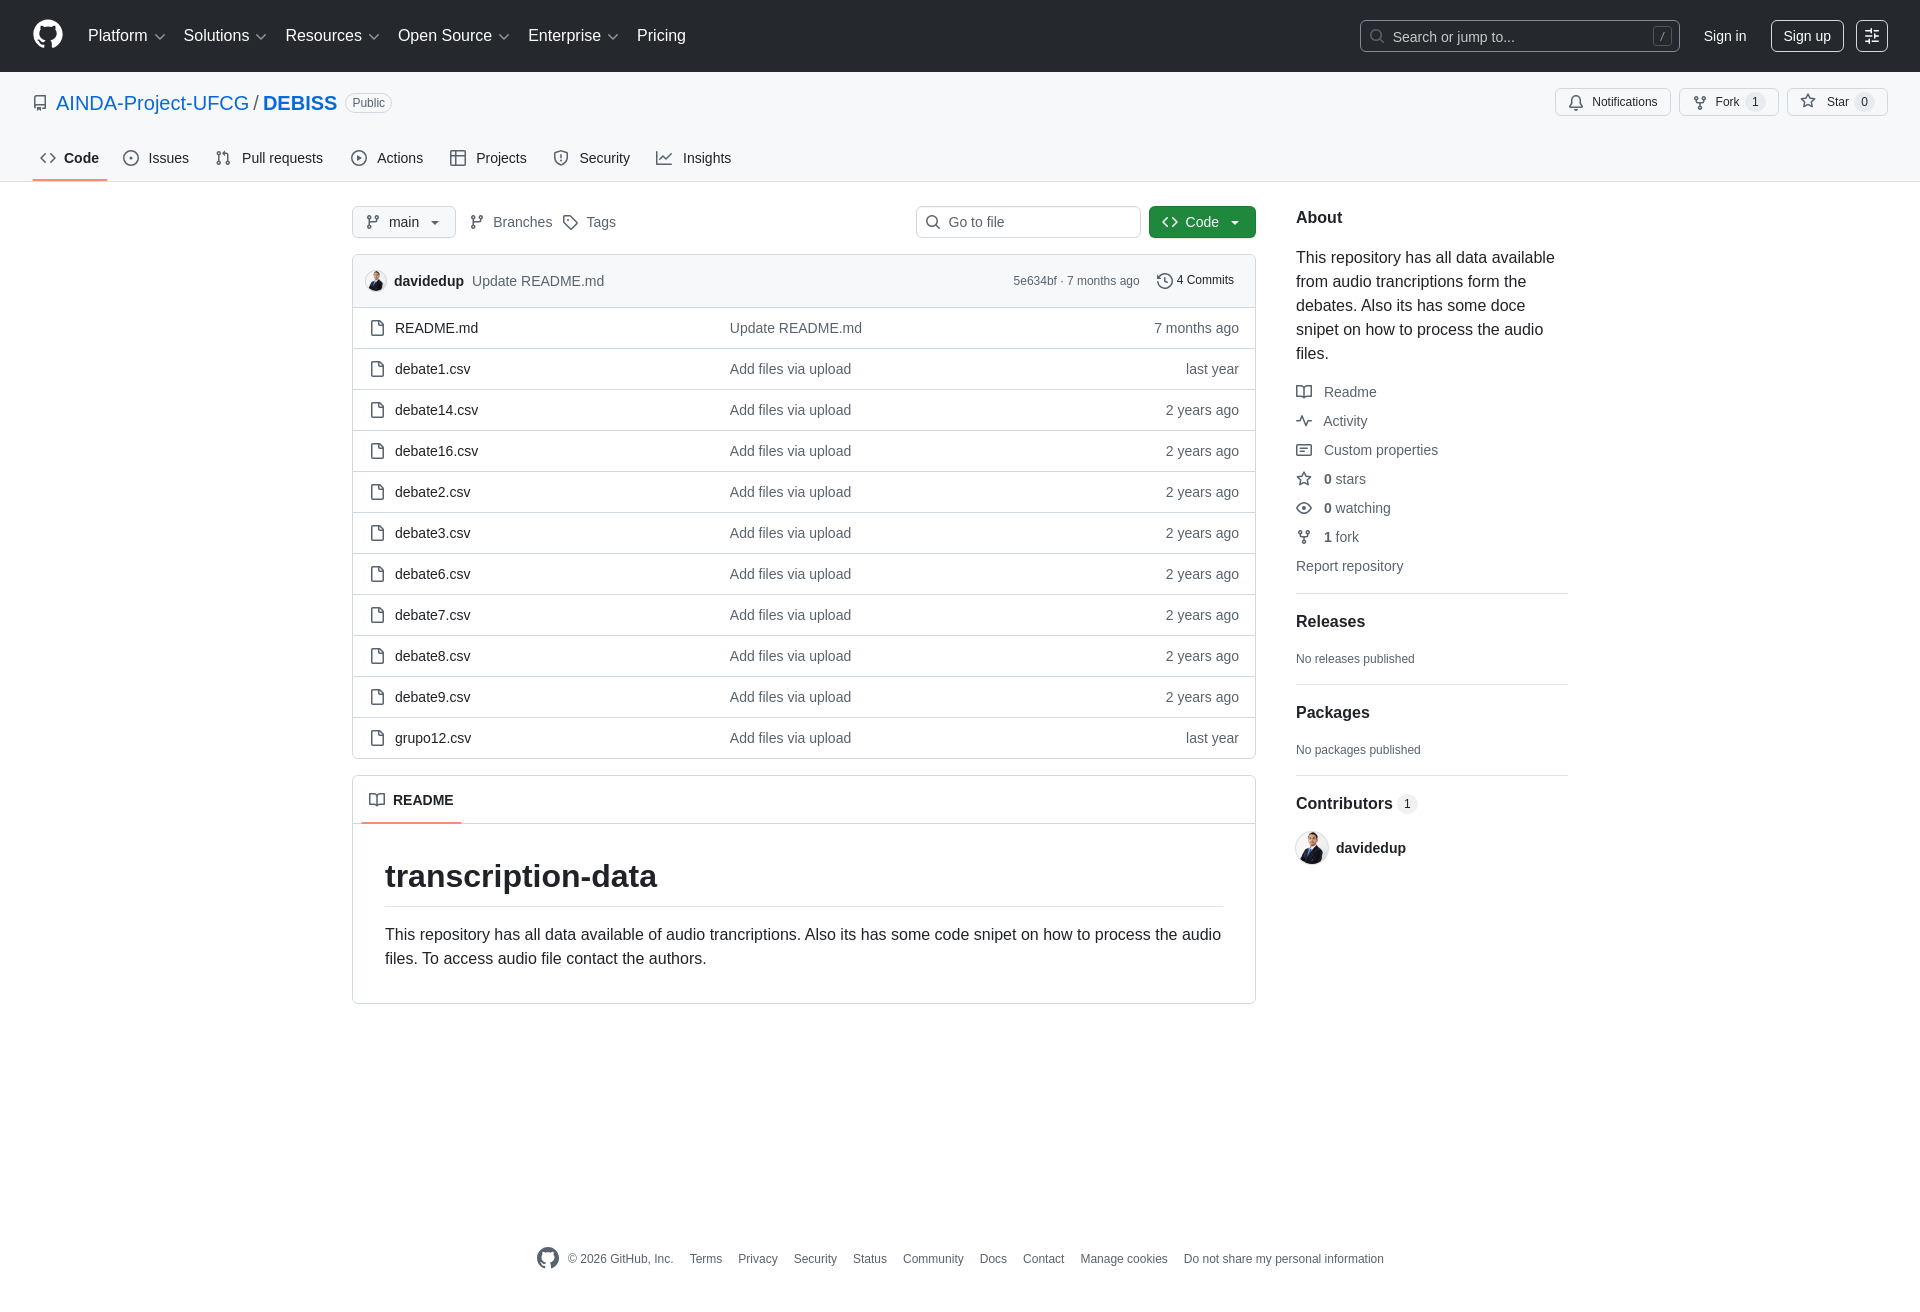Open the Readme link in About
1920x1312 pixels.
1336,392
